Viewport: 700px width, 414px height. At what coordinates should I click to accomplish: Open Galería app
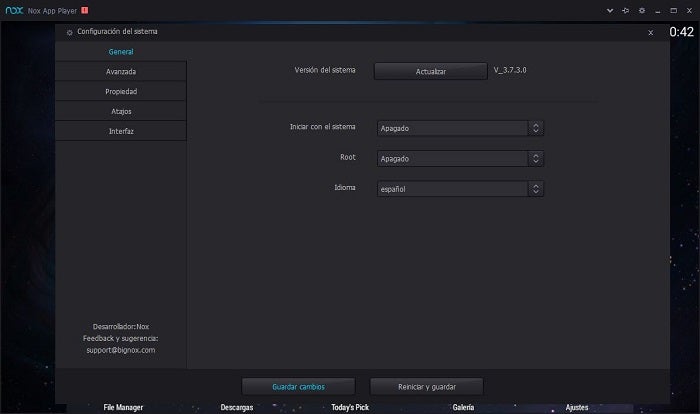click(x=463, y=407)
